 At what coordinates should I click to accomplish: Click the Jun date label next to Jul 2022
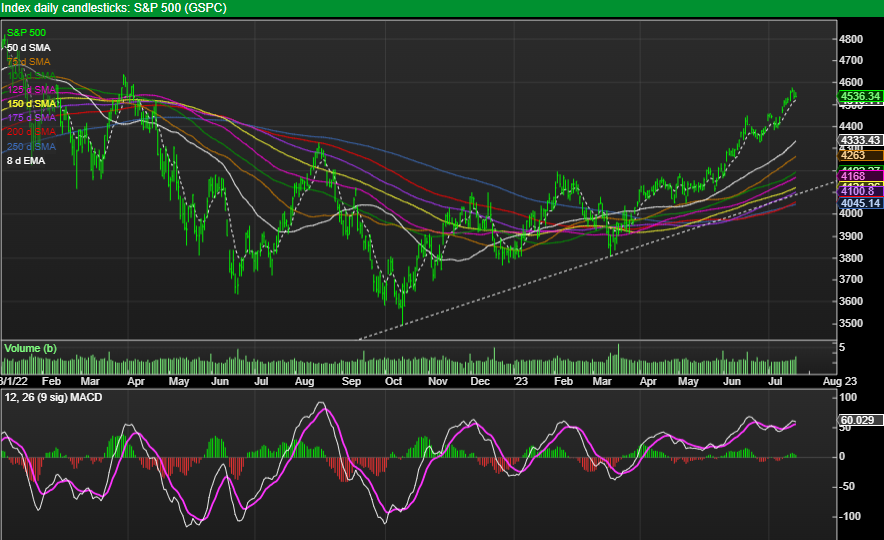[x=220, y=382]
